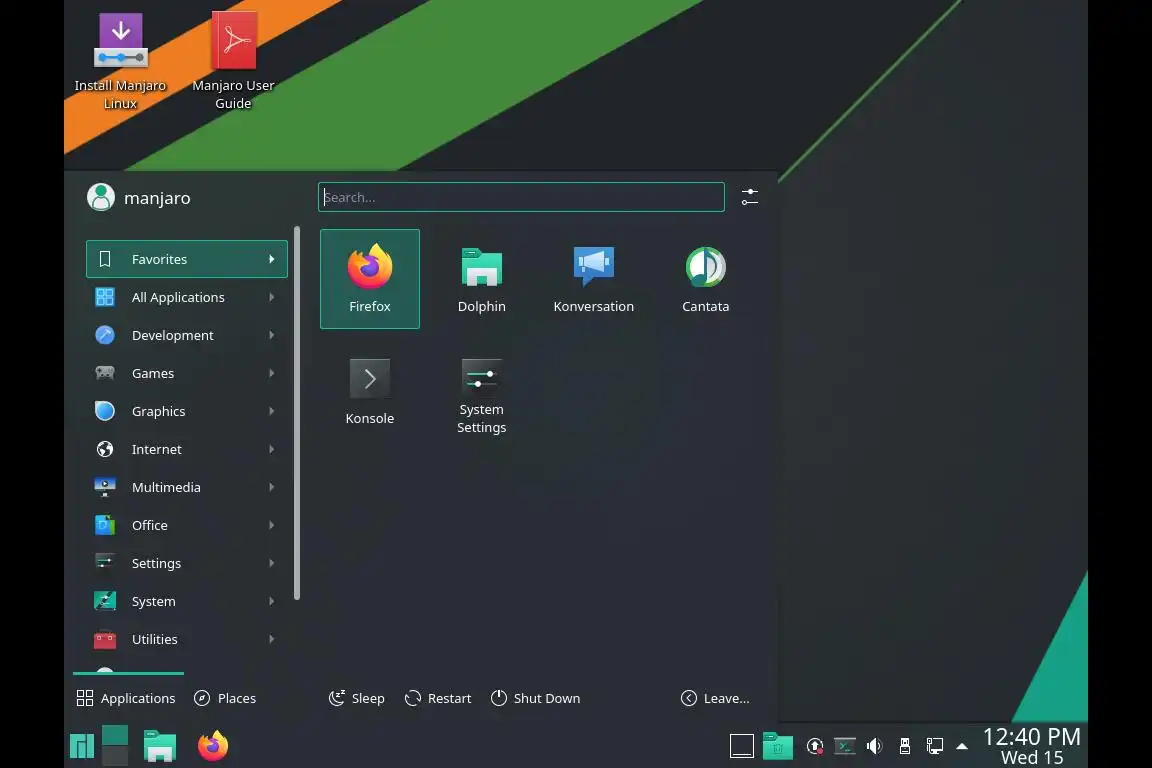Click the removable devices tray icon

click(904, 747)
